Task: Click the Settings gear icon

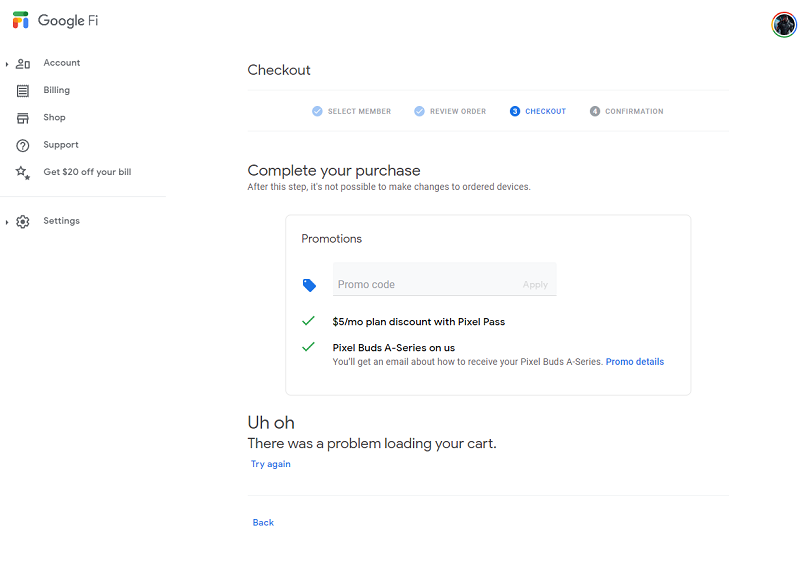Action: (x=23, y=221)
